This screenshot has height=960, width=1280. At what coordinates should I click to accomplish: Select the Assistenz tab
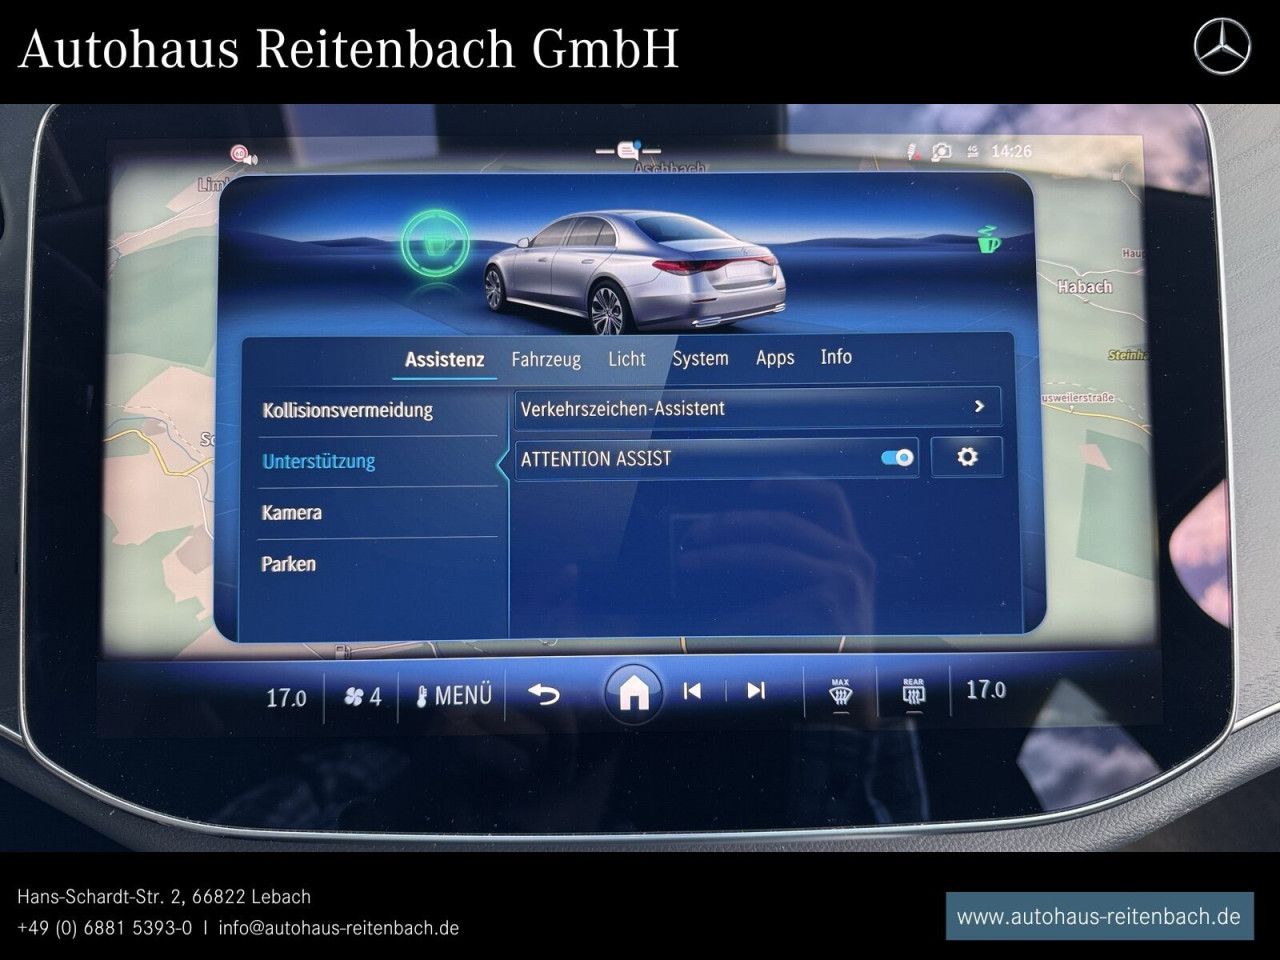tap(445, 360)
